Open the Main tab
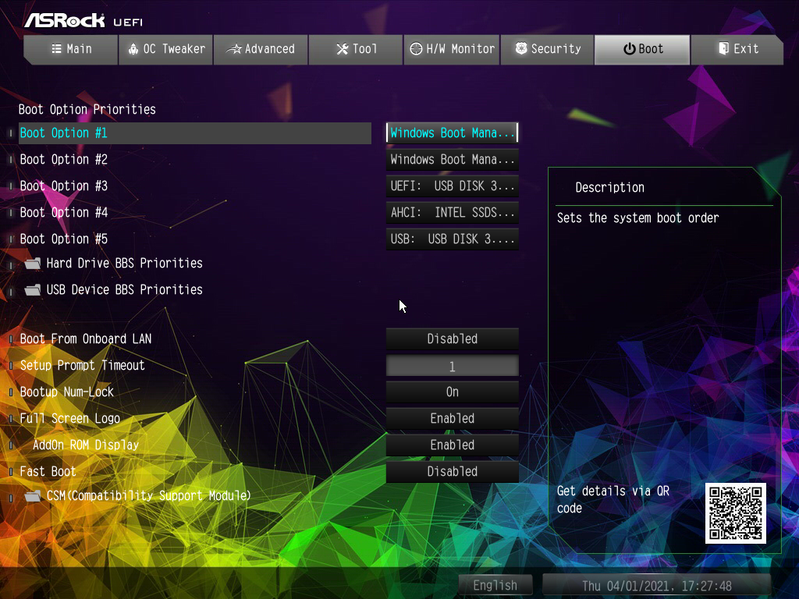The height and width of the screenshot is (599, 799). click(x=71, y=49)
